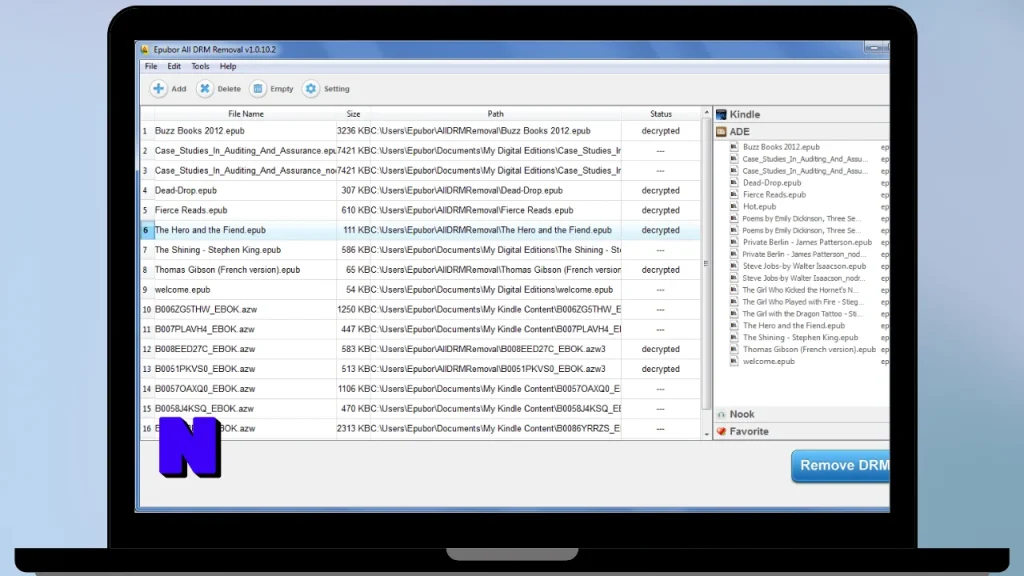Screen dimensions: 1024x576
Task: Sort by File Name column header
Action: [x=246, y=114]
